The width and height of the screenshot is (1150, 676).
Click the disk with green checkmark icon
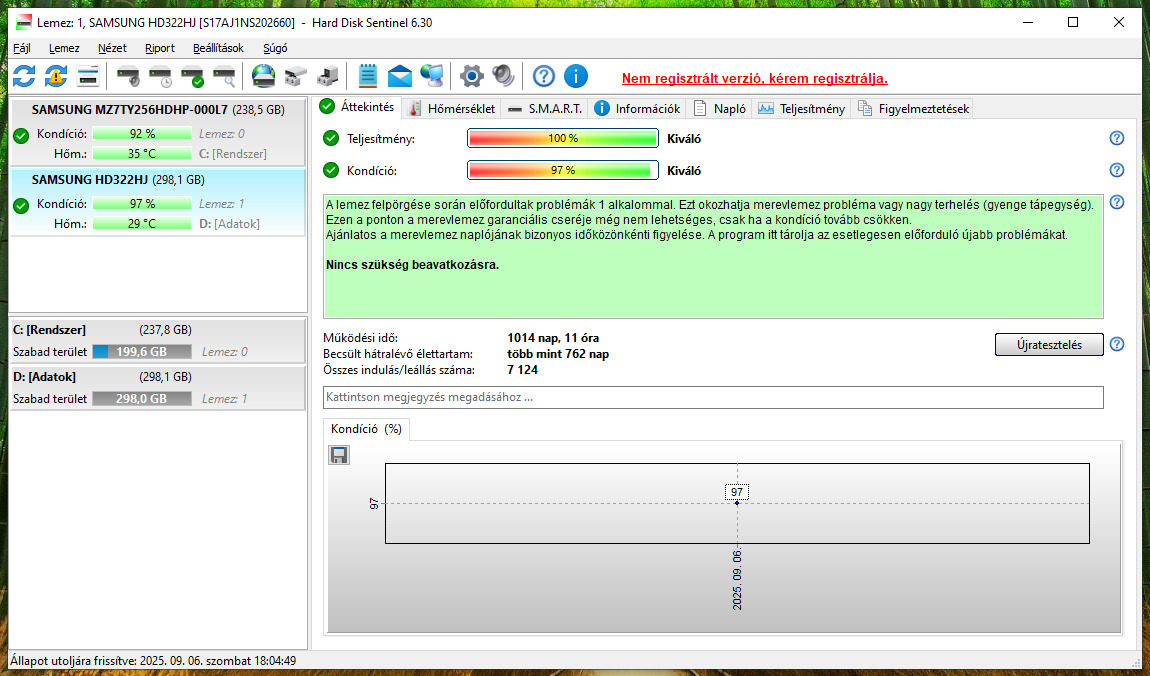click(x=192, y=76)
